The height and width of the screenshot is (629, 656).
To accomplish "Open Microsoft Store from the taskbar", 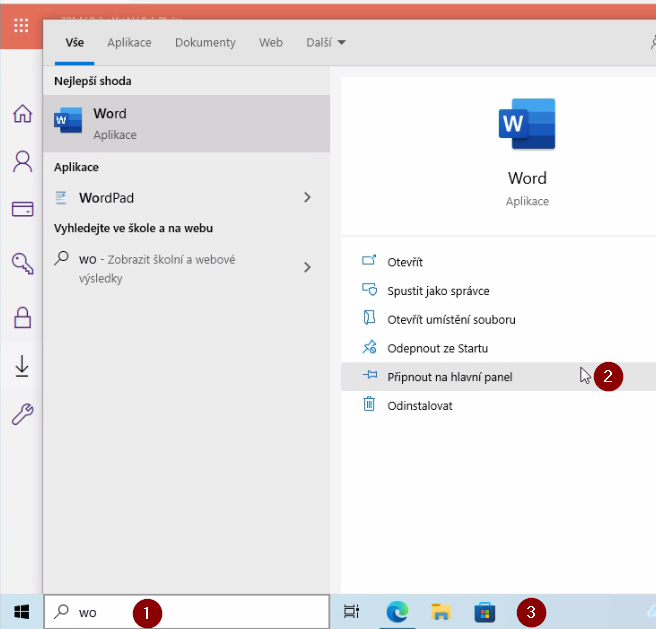I will click(x=484, y=613).
